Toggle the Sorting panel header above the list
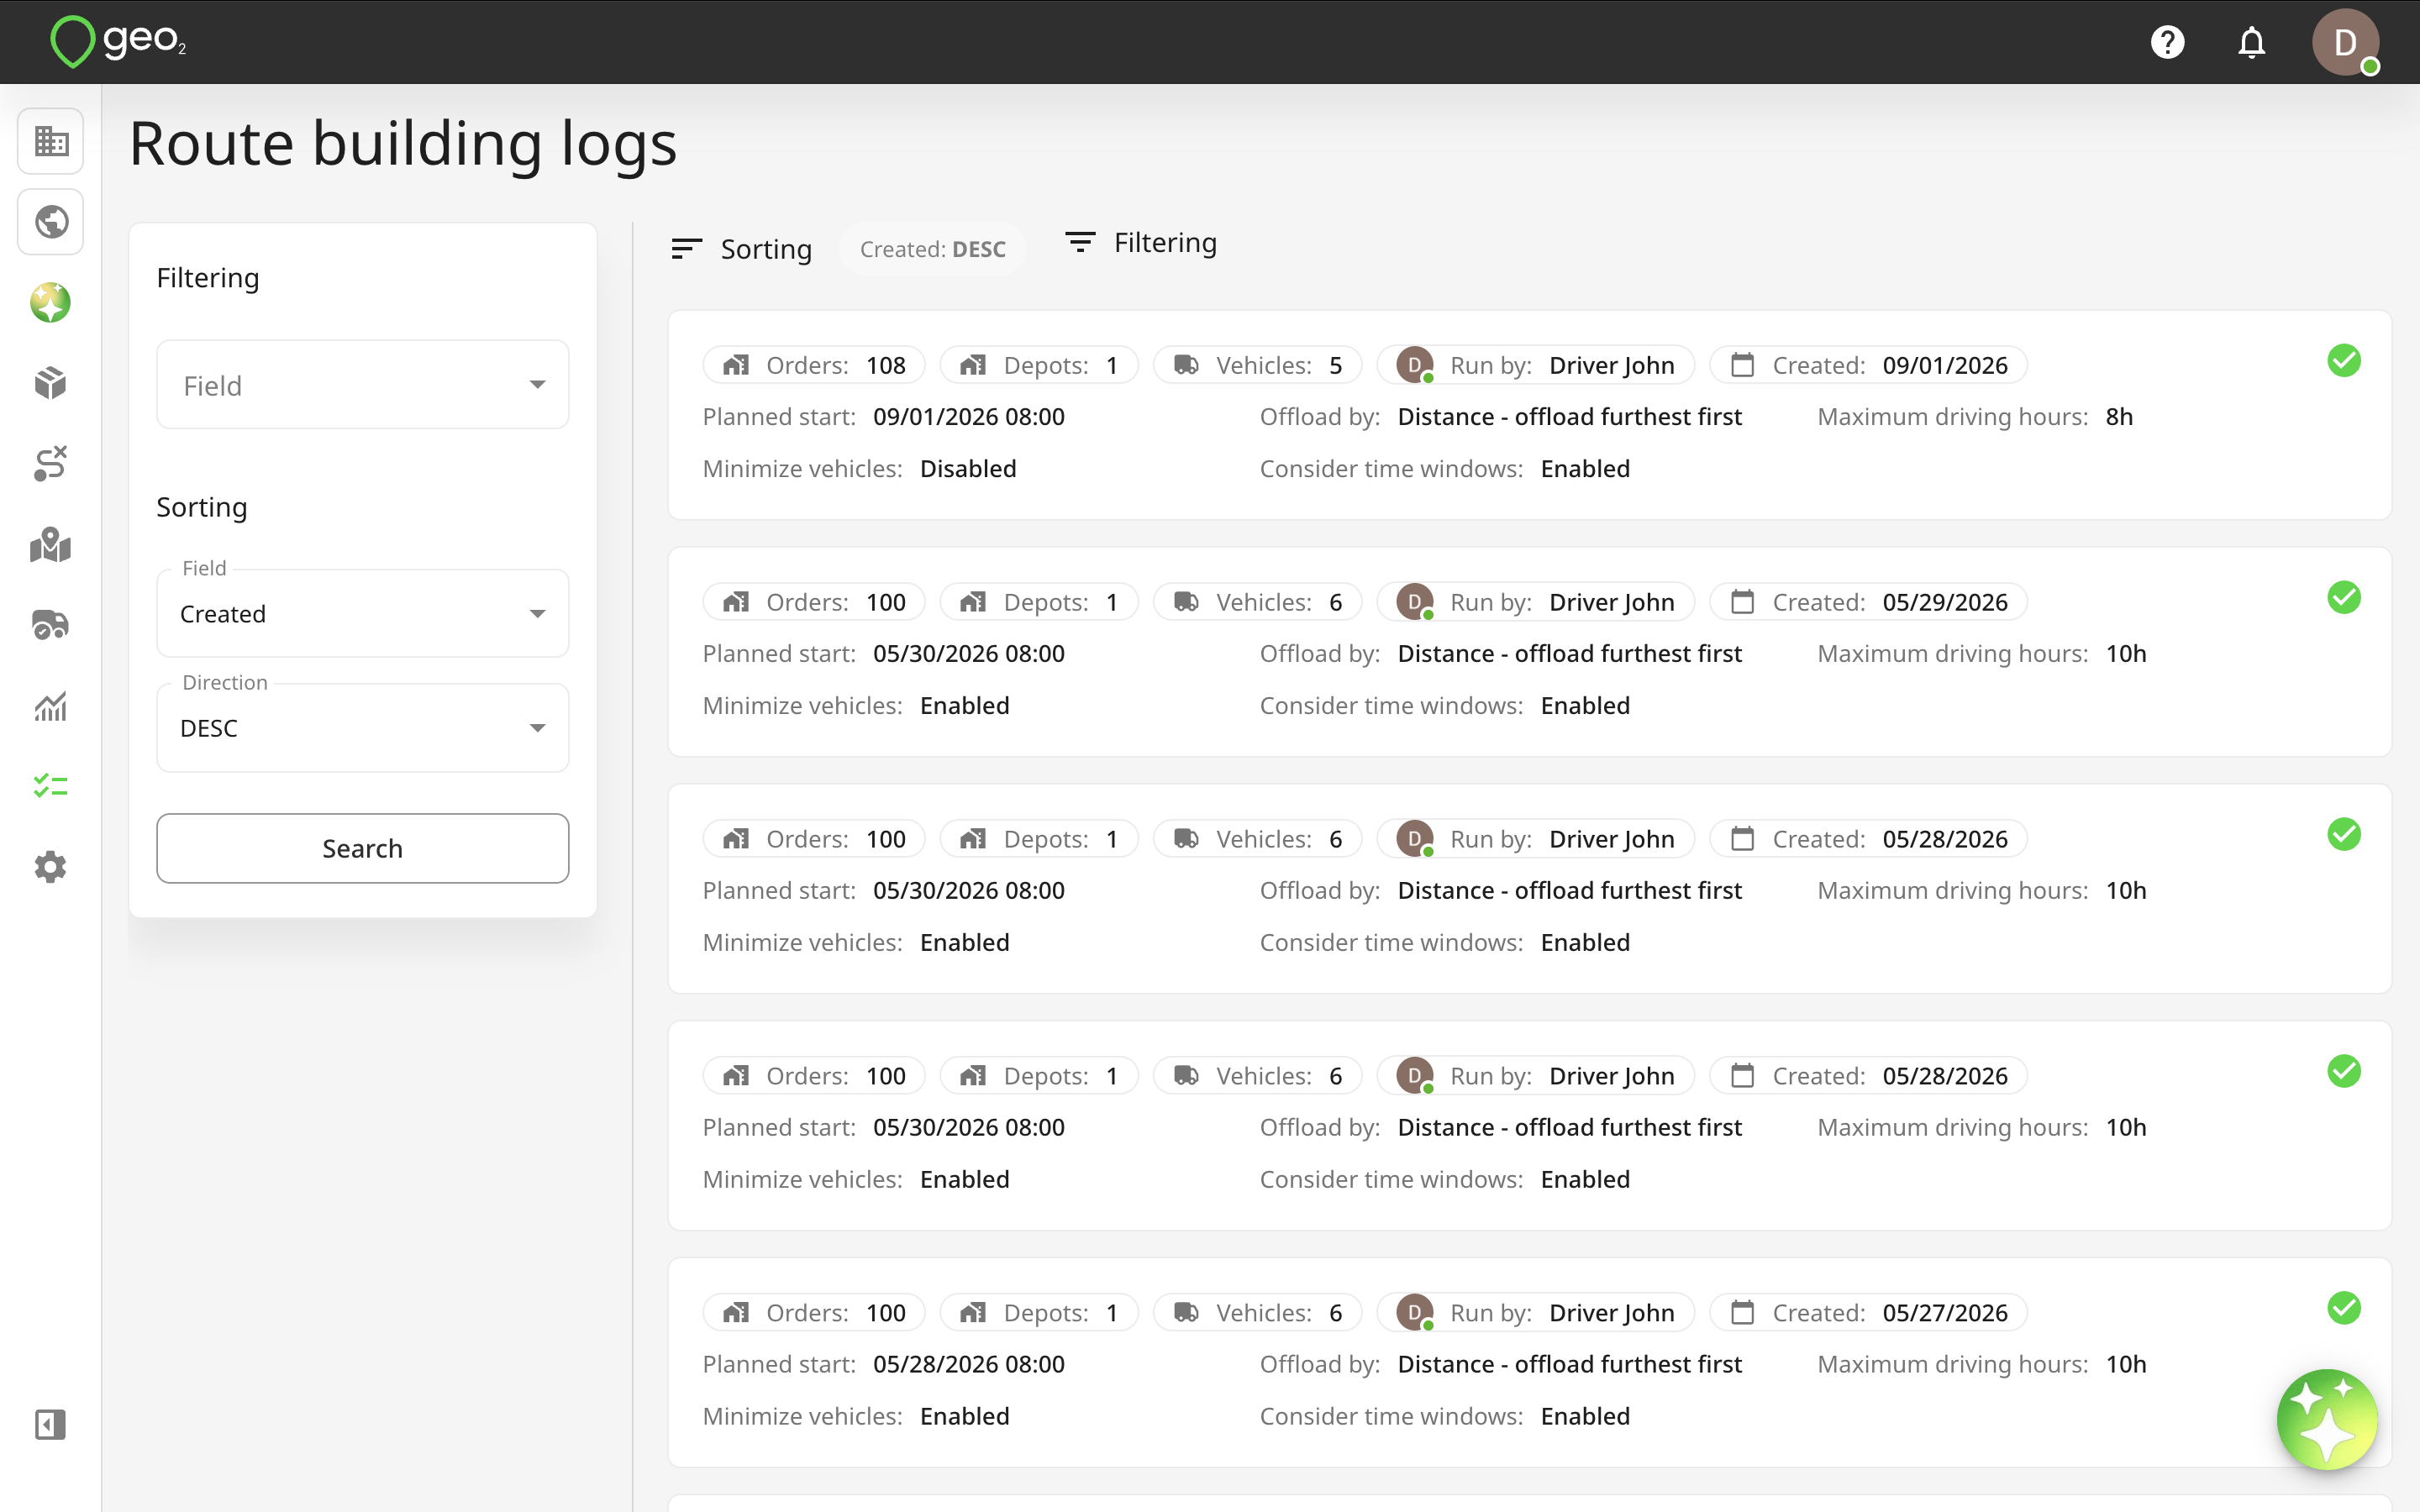This screenshot has height=1512, width=2420. coord(741,249)
